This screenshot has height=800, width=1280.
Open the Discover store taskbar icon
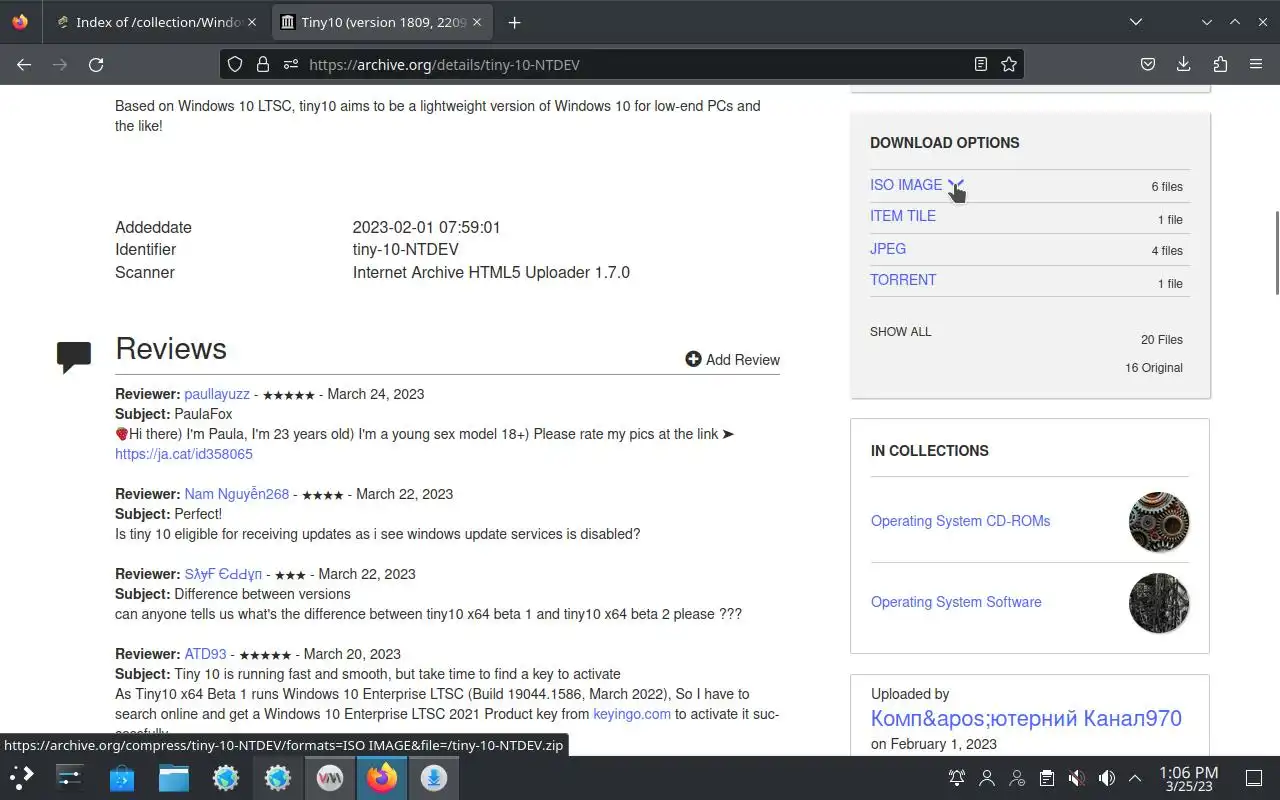point(122,777)
